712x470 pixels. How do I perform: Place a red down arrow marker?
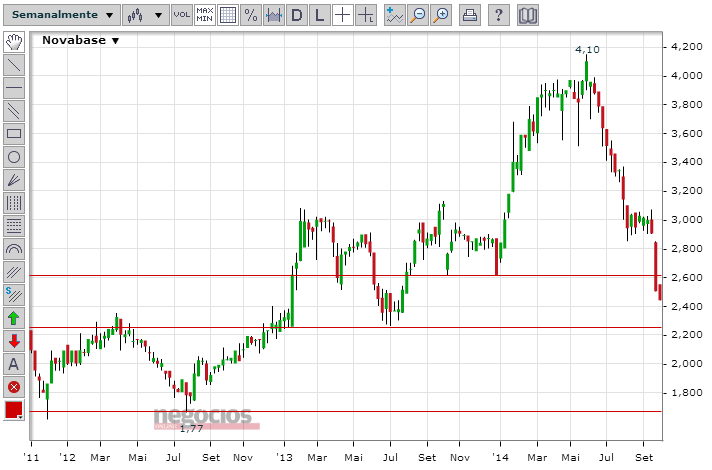14,341
